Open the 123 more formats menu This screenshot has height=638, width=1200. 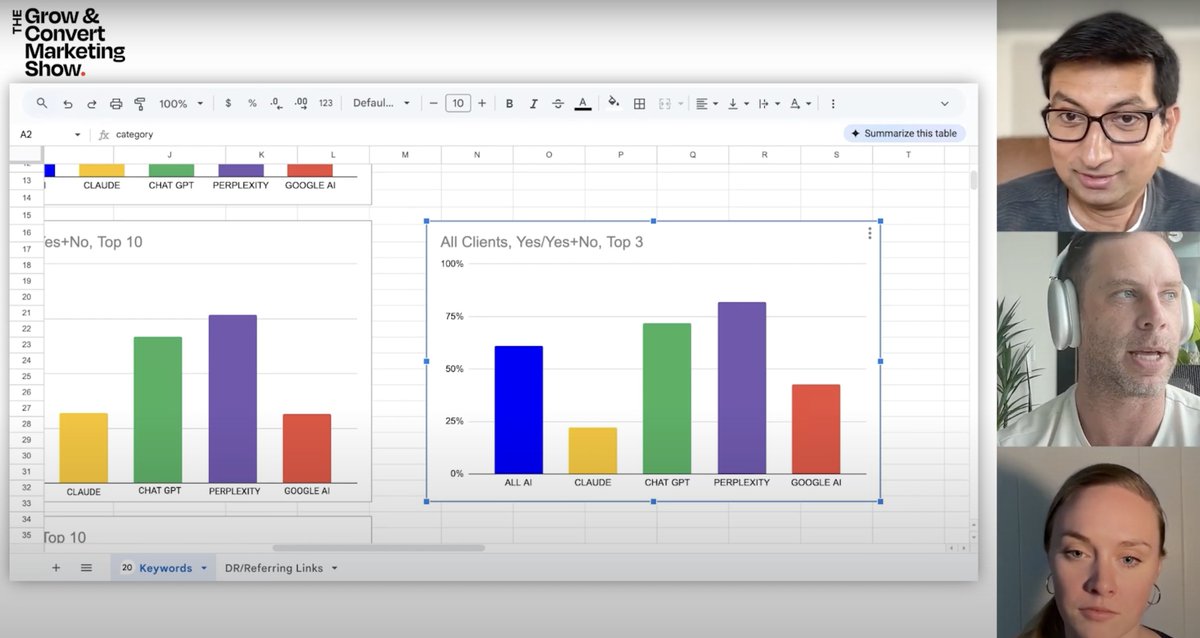[x=326, y=103]
